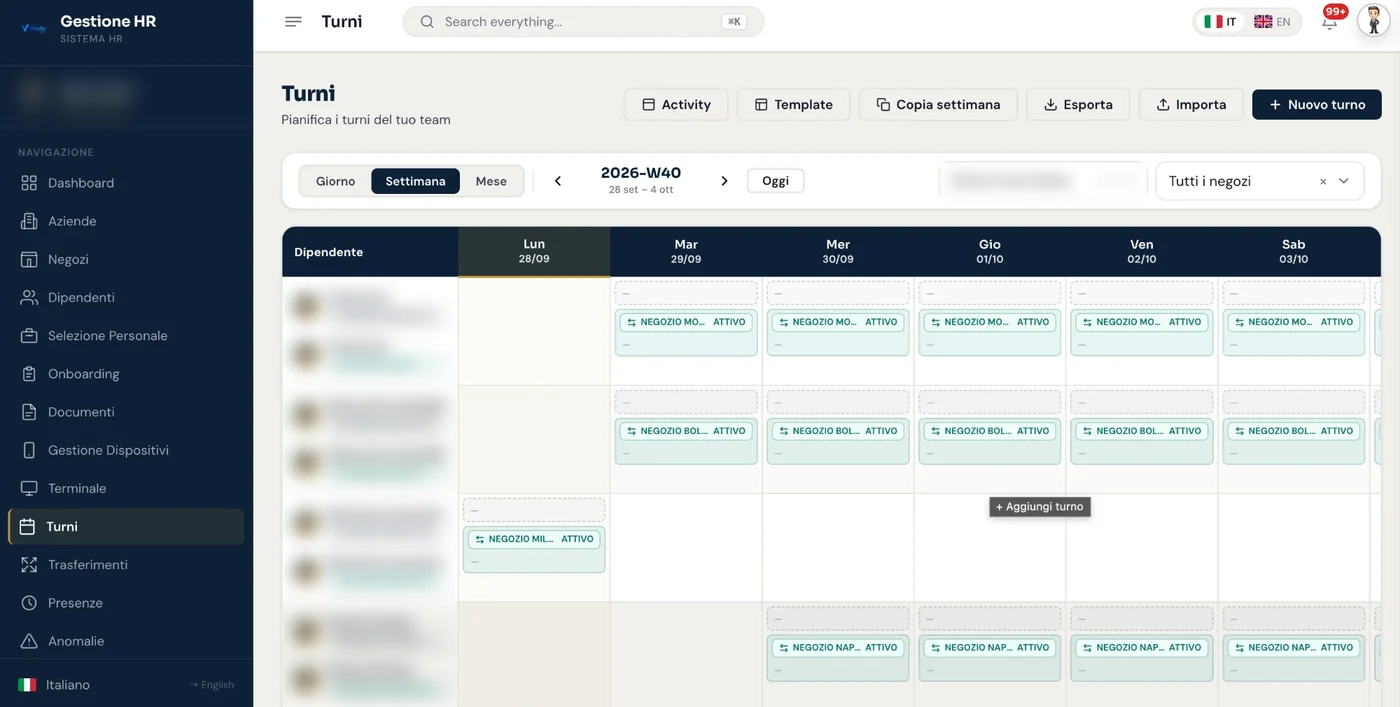This screenshot has height=707, width=1400.
Task: Click the Documenti file icon
Action: (x=28, y=412)
